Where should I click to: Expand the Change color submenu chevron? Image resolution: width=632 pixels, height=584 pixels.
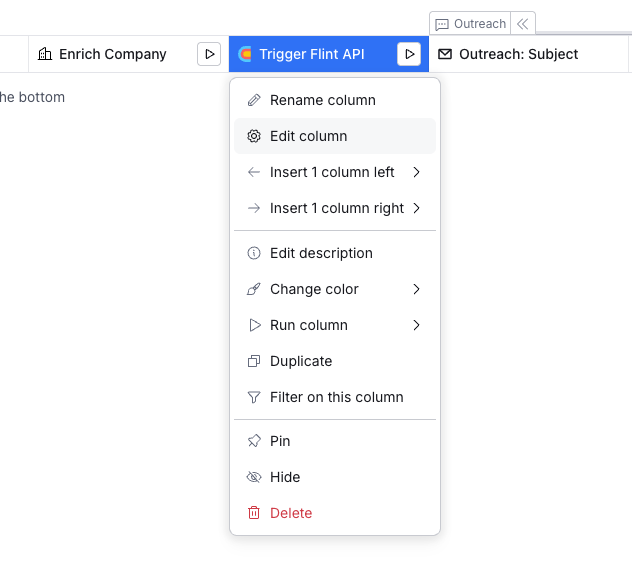pyautogui.click(x=416, y=289)
